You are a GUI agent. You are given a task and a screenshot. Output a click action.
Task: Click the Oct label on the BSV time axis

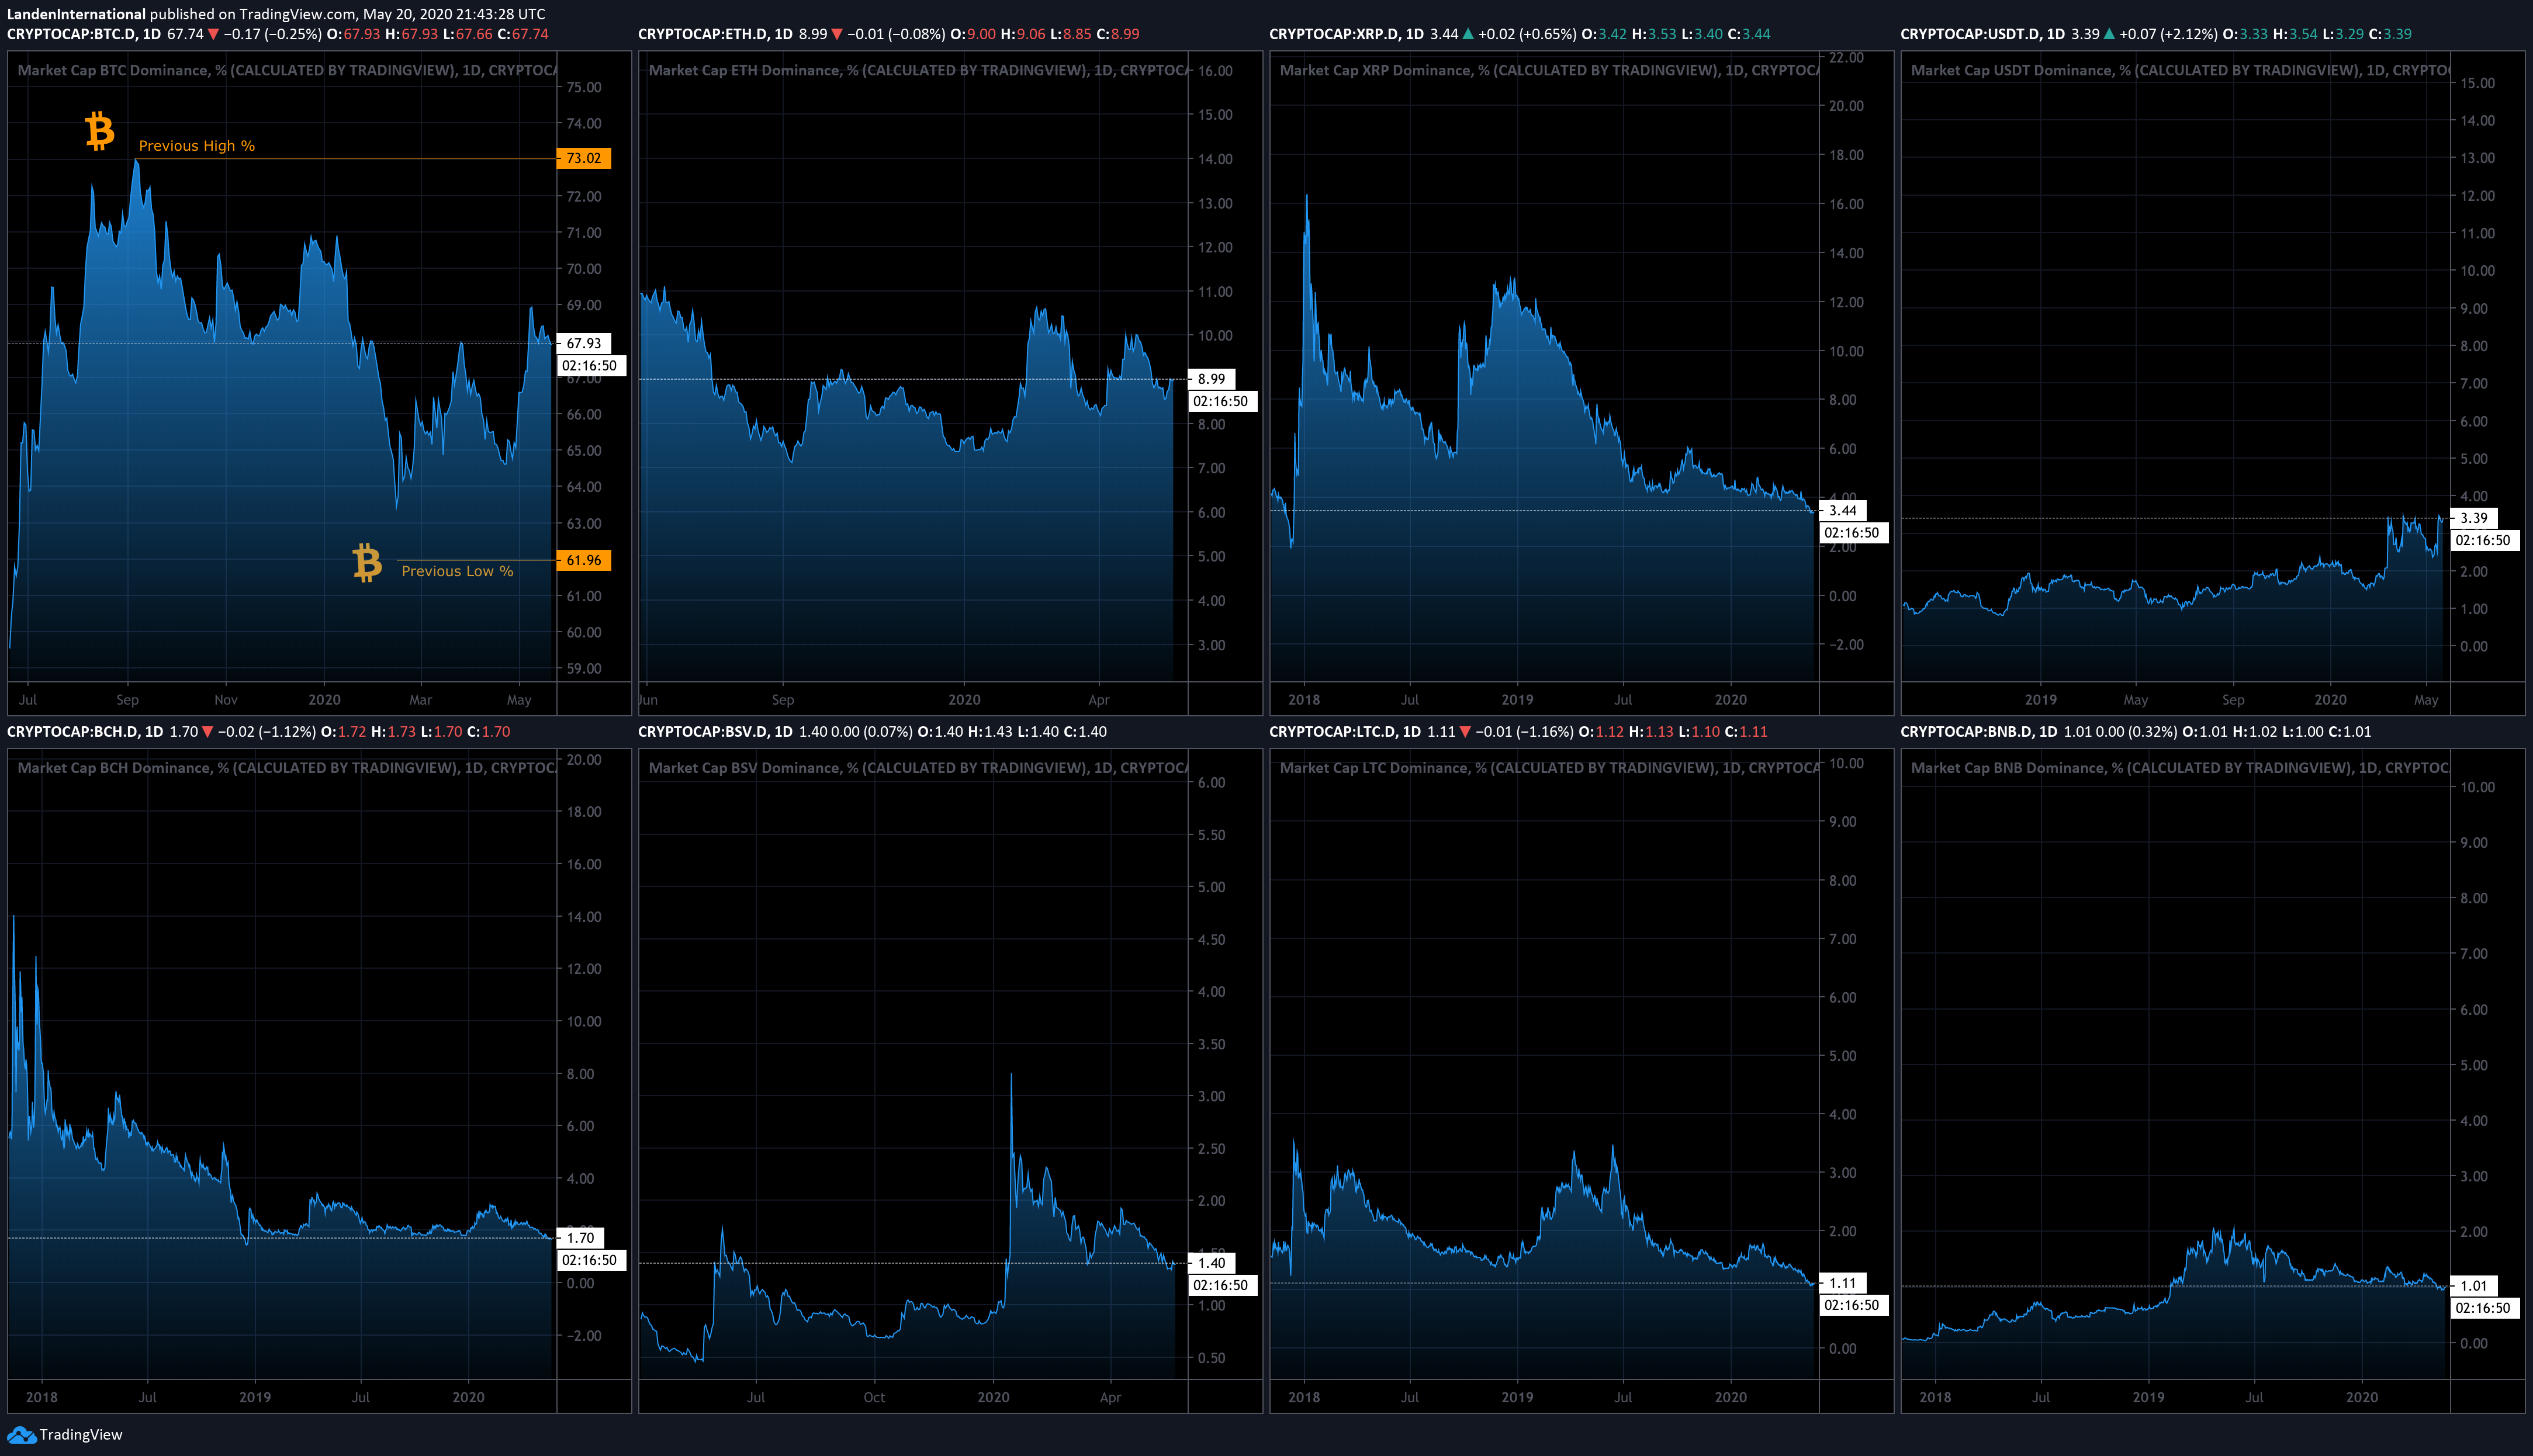click(874, 1398)
